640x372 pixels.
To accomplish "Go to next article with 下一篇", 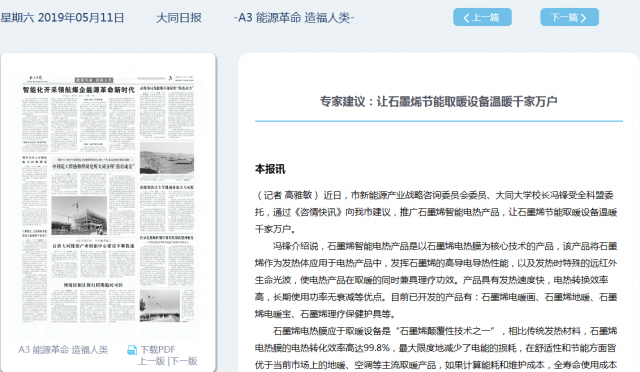I will [x=569, y=17].
